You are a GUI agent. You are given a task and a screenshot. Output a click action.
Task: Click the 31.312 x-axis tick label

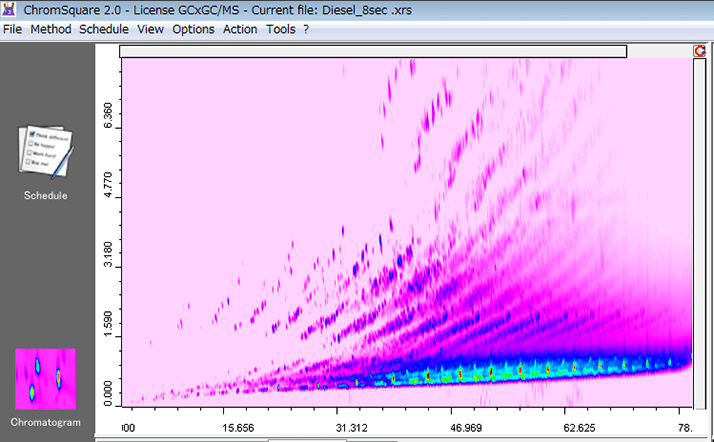pyautogui.click(x=351, y=425)
